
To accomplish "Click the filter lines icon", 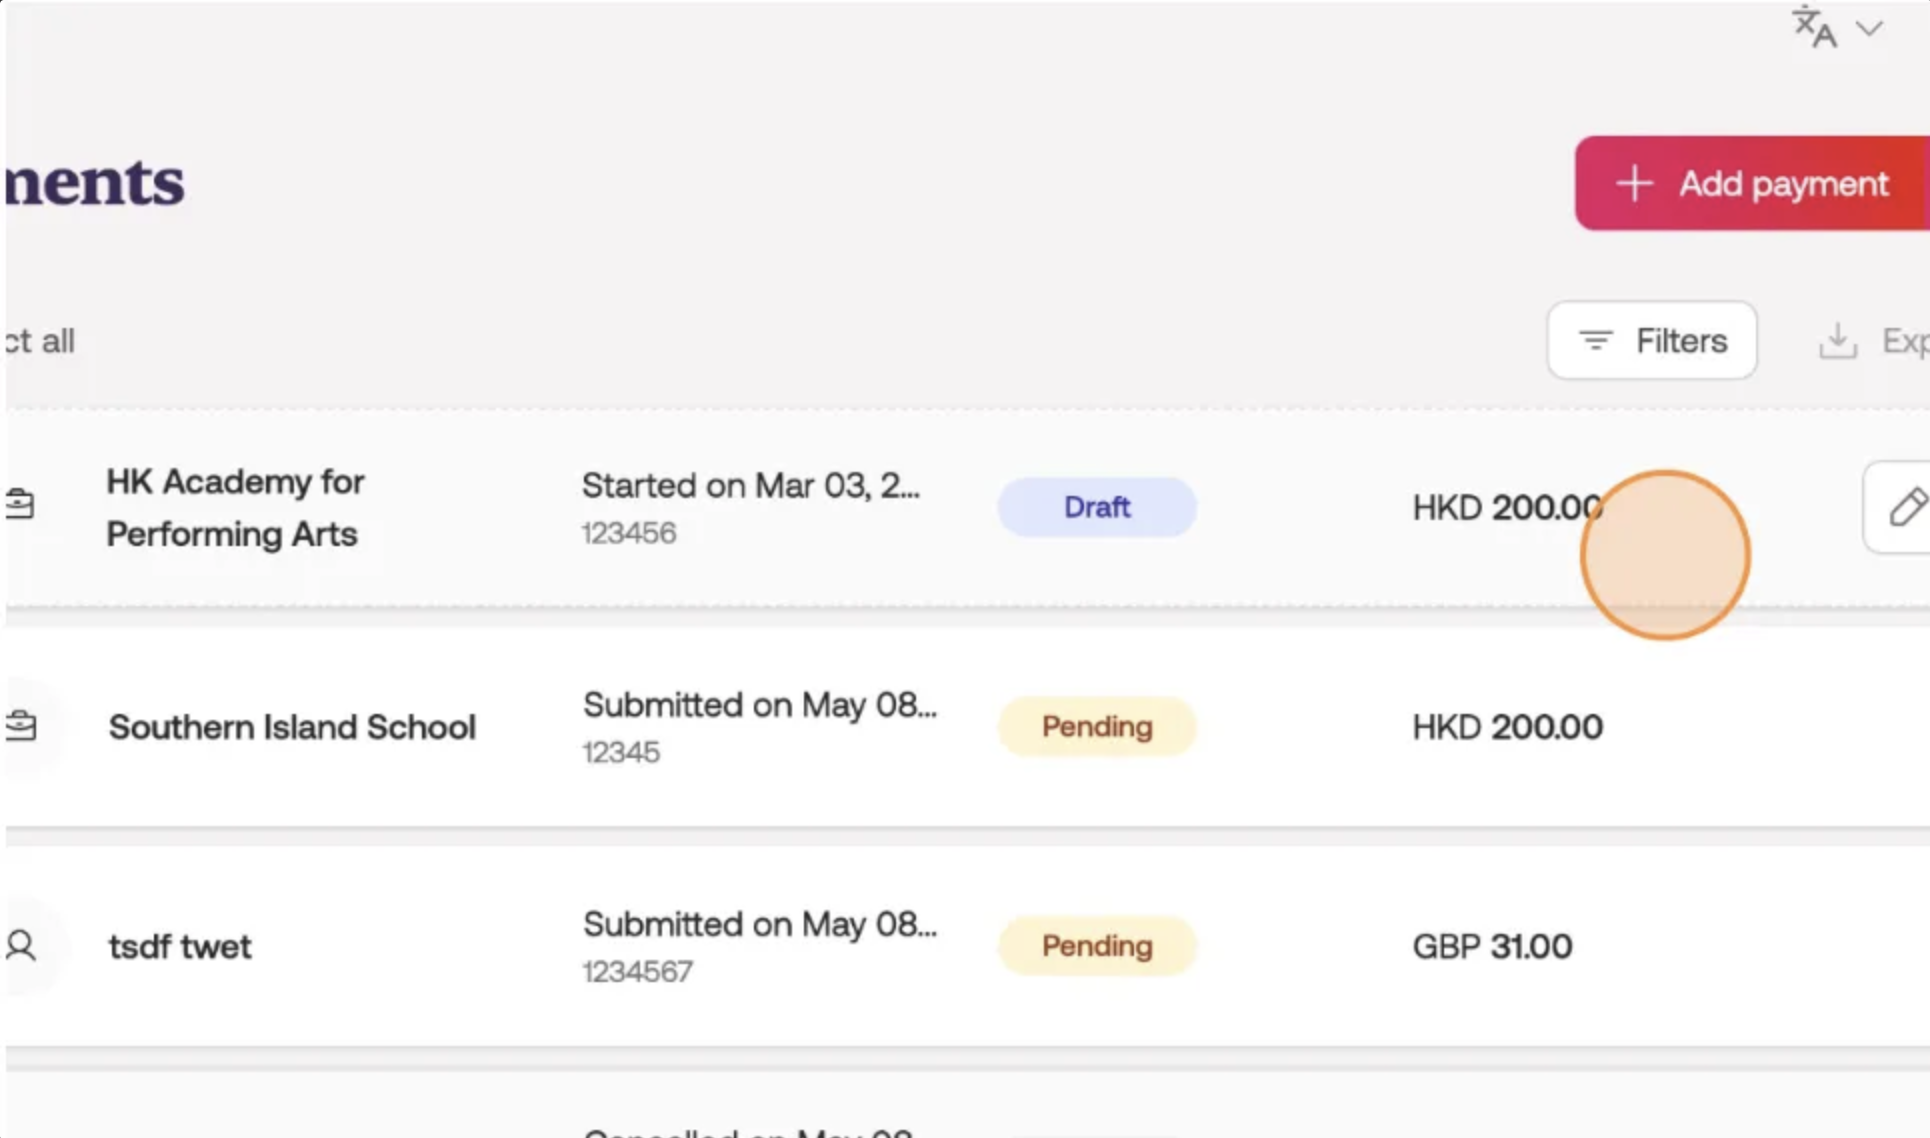I will pos(1595,341).
